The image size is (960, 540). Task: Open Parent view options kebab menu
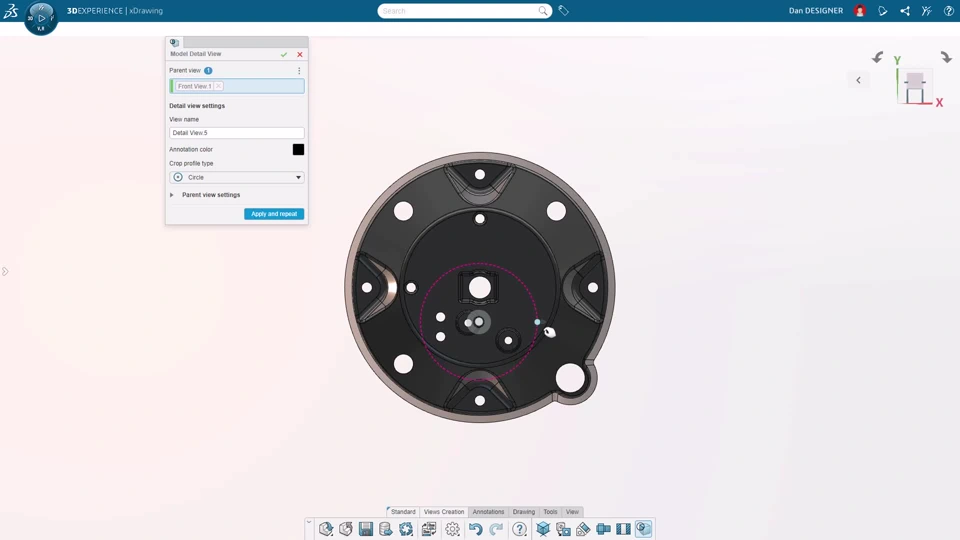coord(299,70)
